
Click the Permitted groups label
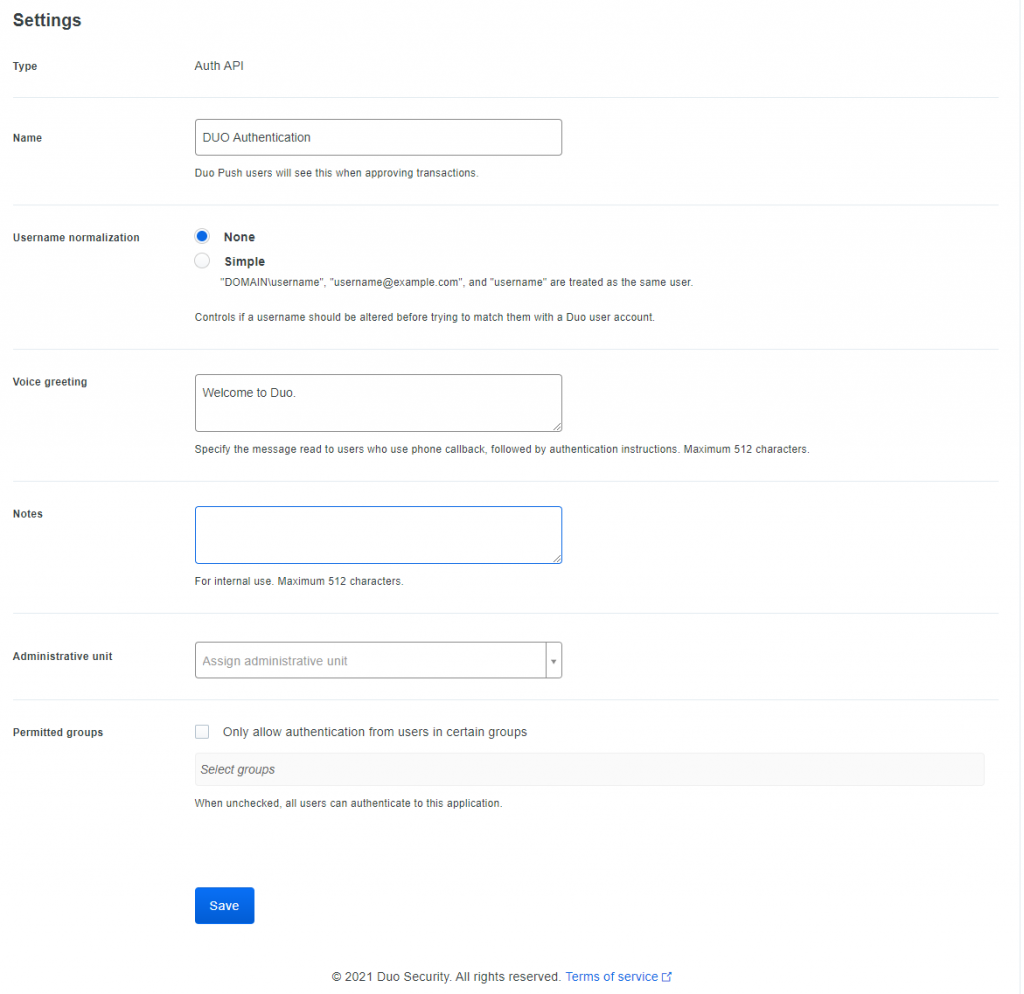click(57, 732)
